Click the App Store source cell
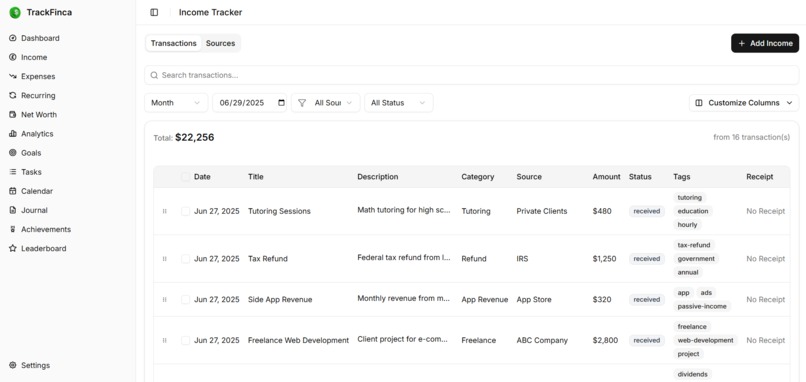The width and height of the screenshot is (806, 382). click(x=534, y=299)
